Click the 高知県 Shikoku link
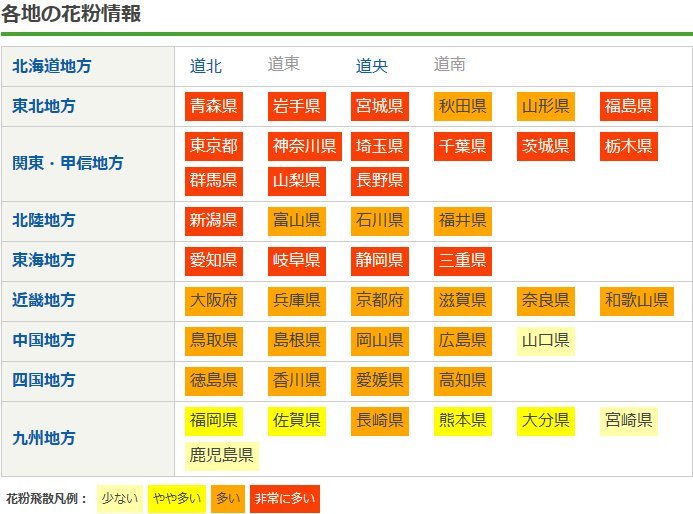This screenshot has height=514, width=693. (462, 380)
